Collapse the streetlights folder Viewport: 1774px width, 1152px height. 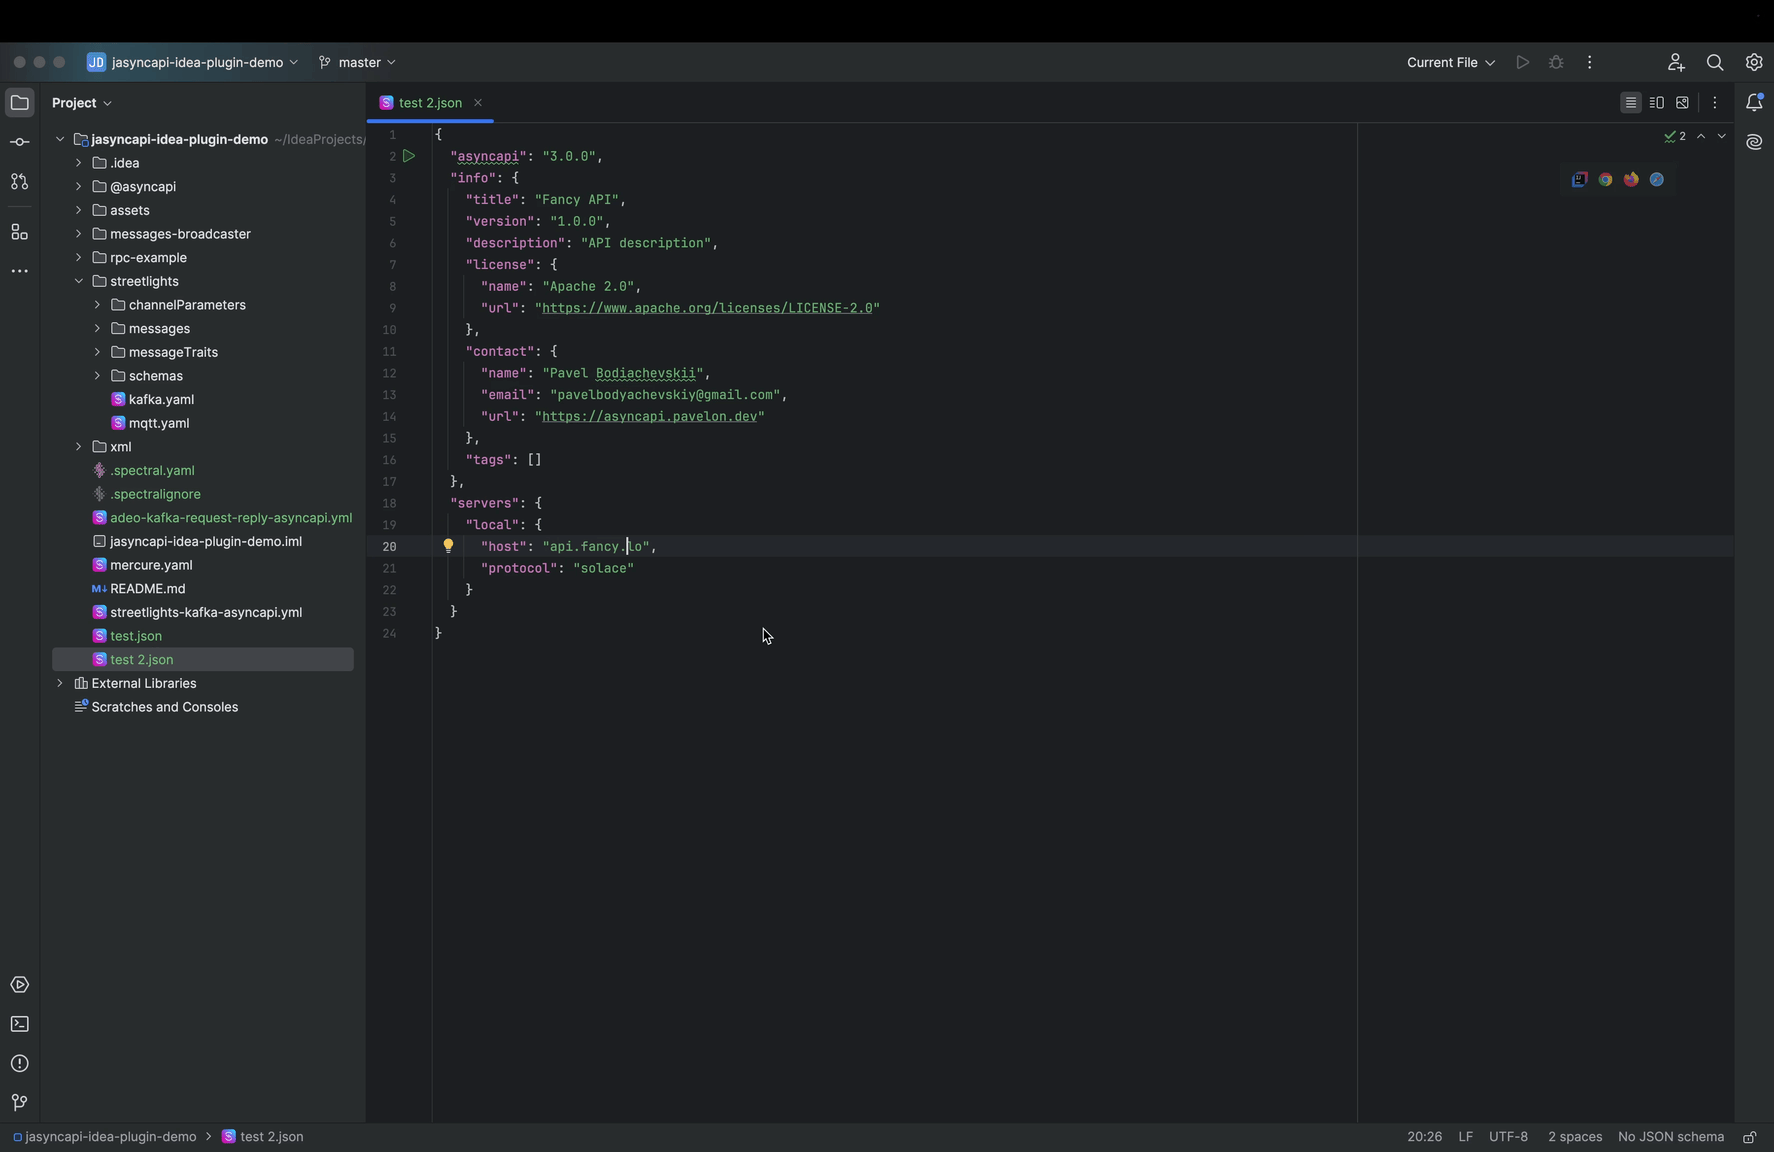78,281
